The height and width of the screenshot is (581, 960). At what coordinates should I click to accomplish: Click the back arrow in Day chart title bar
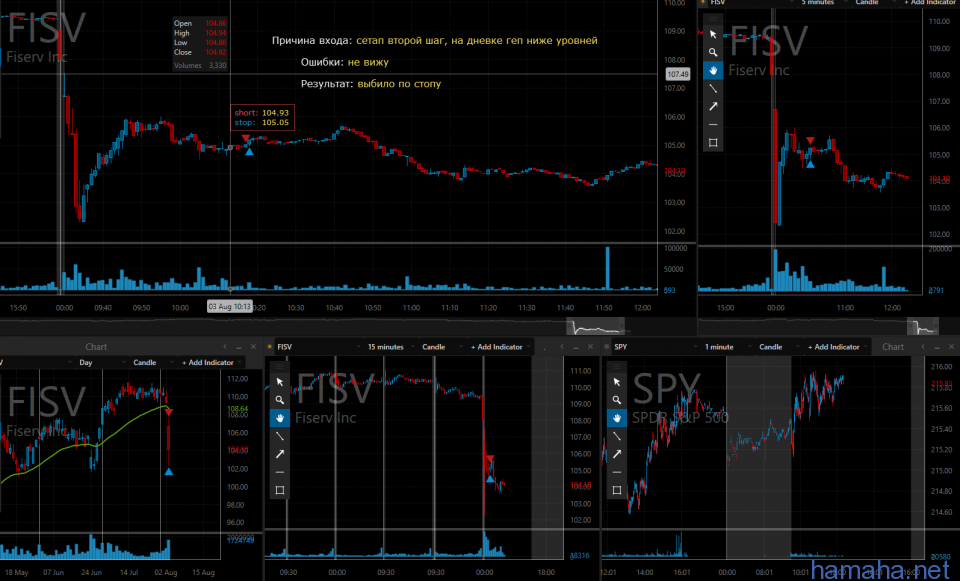pyautogui.click(x=225, y=347)
